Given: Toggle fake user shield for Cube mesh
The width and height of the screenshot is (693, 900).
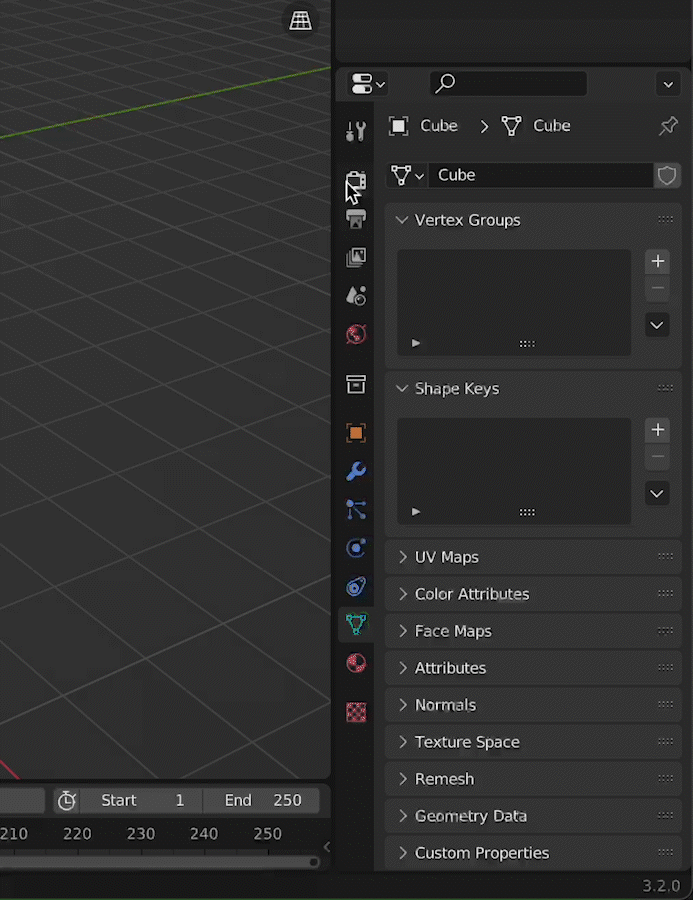Looking at the screenshot, I should coord(667,175).
